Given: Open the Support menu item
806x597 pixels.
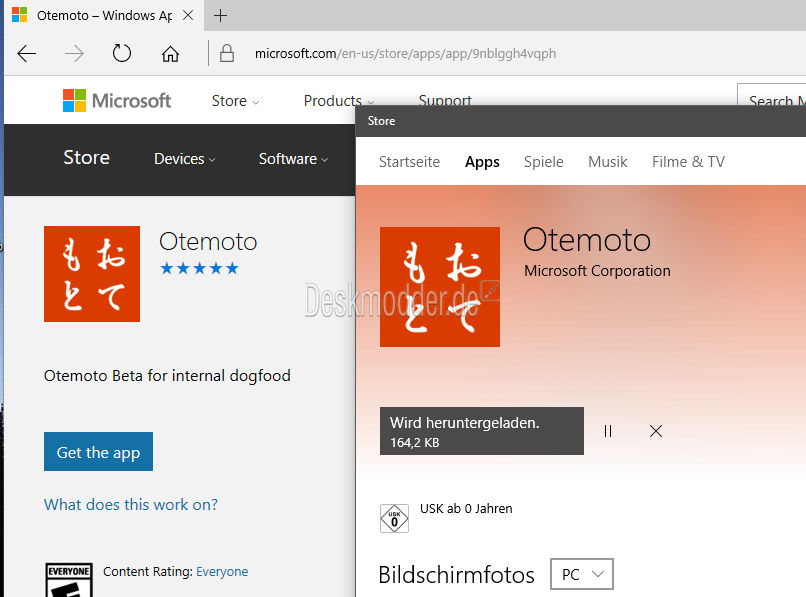Looking at the screenshot, I should tap(445, 100).
